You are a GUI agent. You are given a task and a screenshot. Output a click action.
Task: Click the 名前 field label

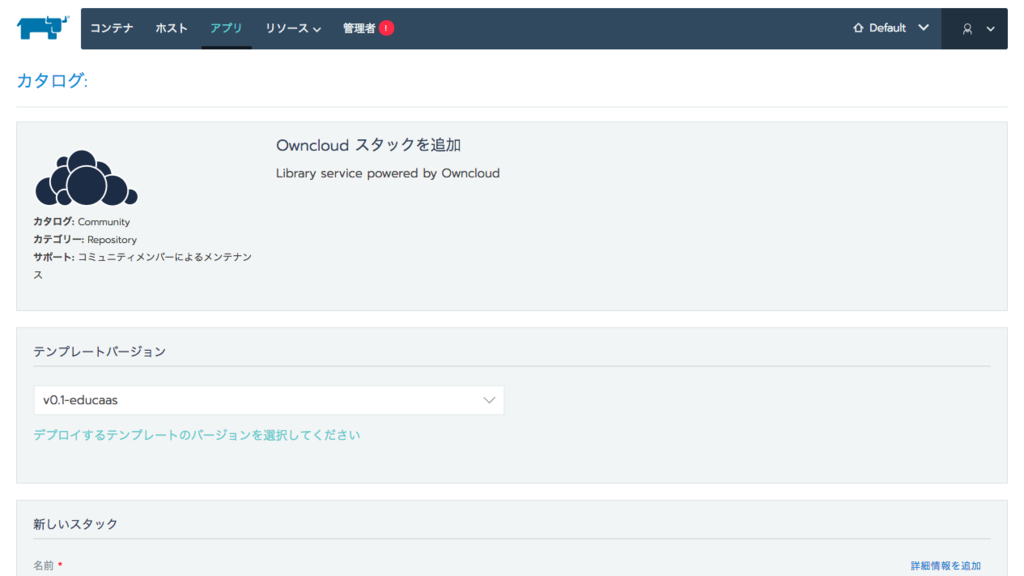click(x=44, y=566)
